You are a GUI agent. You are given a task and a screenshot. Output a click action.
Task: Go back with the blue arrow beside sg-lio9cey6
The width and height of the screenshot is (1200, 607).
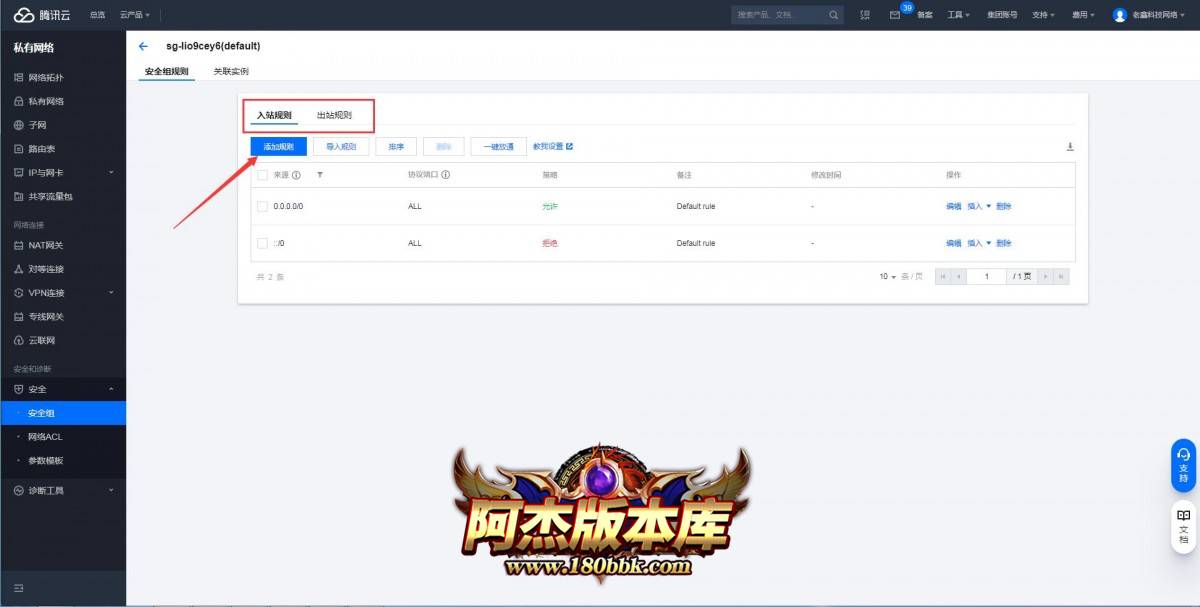pos(144,46)
